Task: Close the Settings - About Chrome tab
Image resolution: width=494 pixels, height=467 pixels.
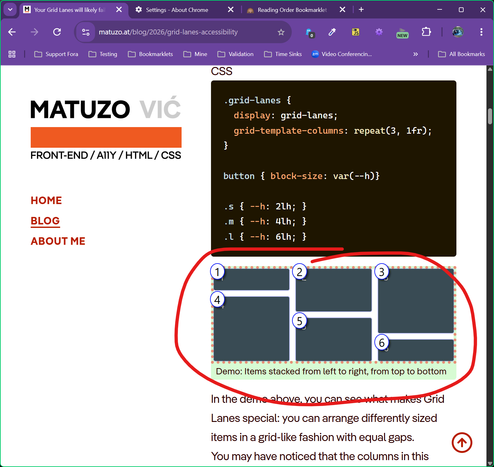Action: click(x=230, y=10)
